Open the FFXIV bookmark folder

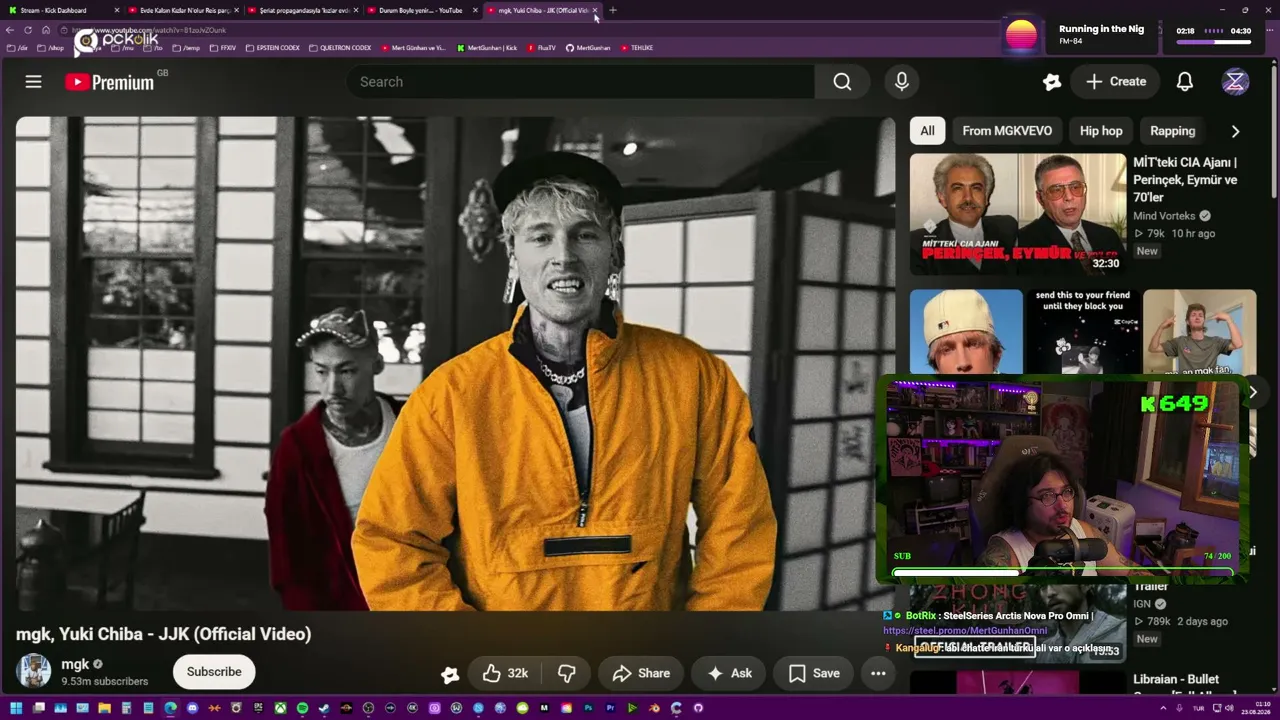point(223,47)
